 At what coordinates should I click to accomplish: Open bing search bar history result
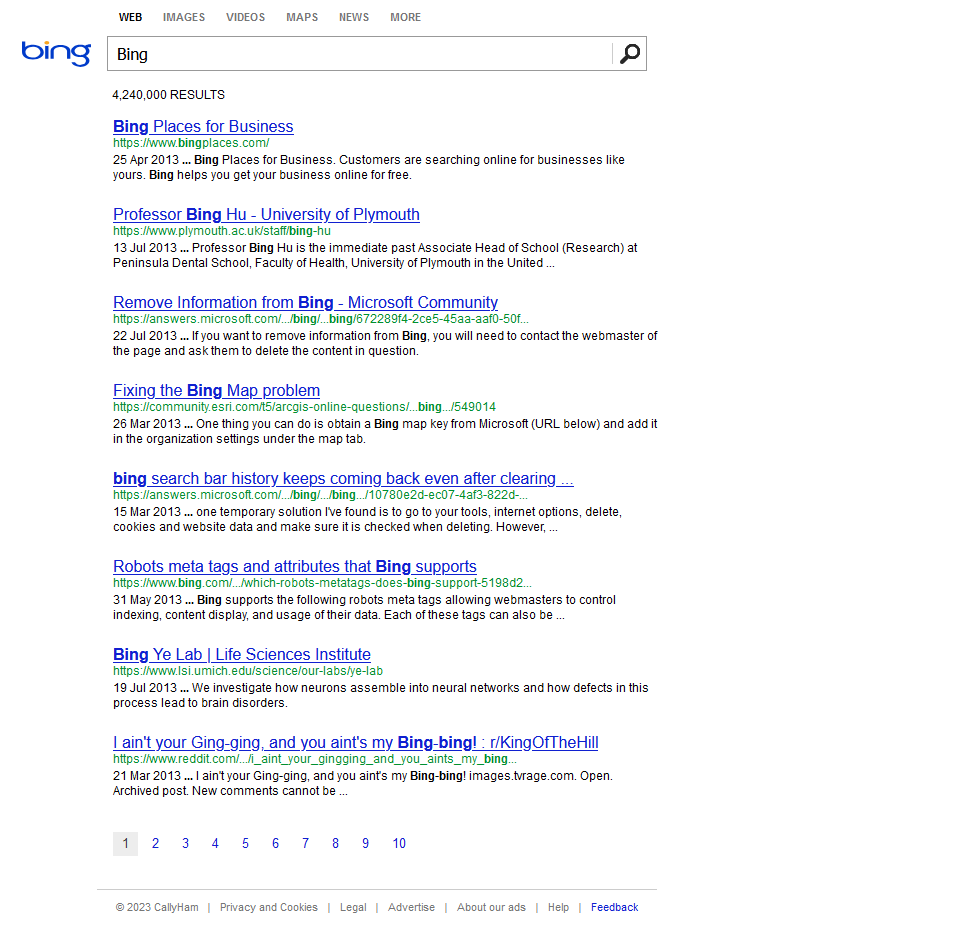pos(343,479)
